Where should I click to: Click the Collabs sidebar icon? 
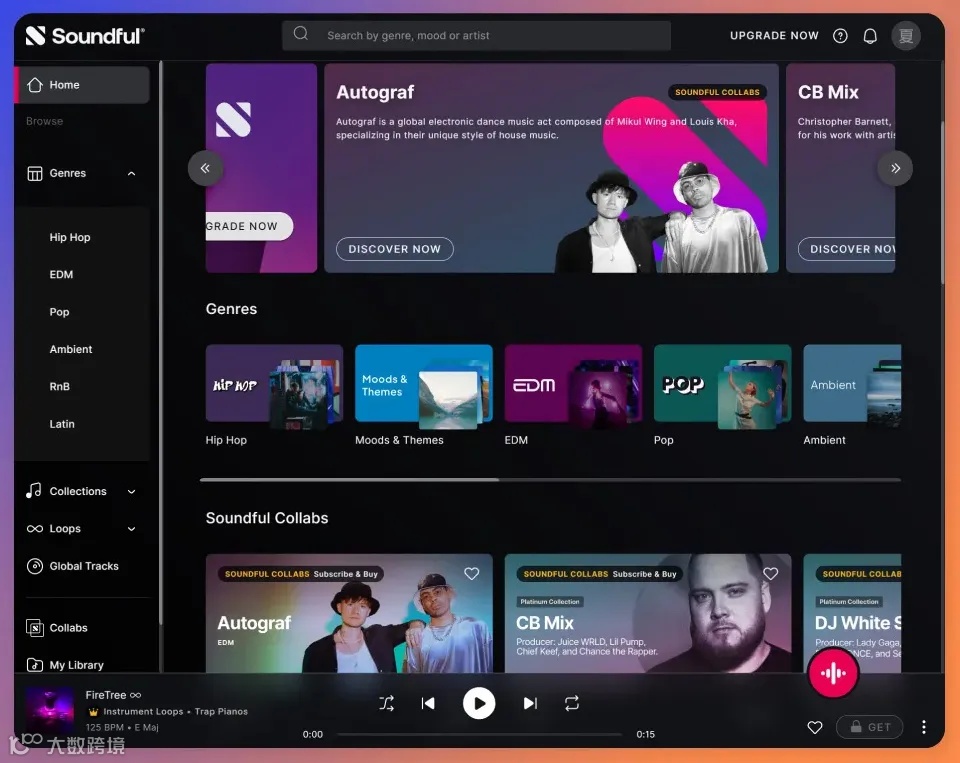coord(35,628)
